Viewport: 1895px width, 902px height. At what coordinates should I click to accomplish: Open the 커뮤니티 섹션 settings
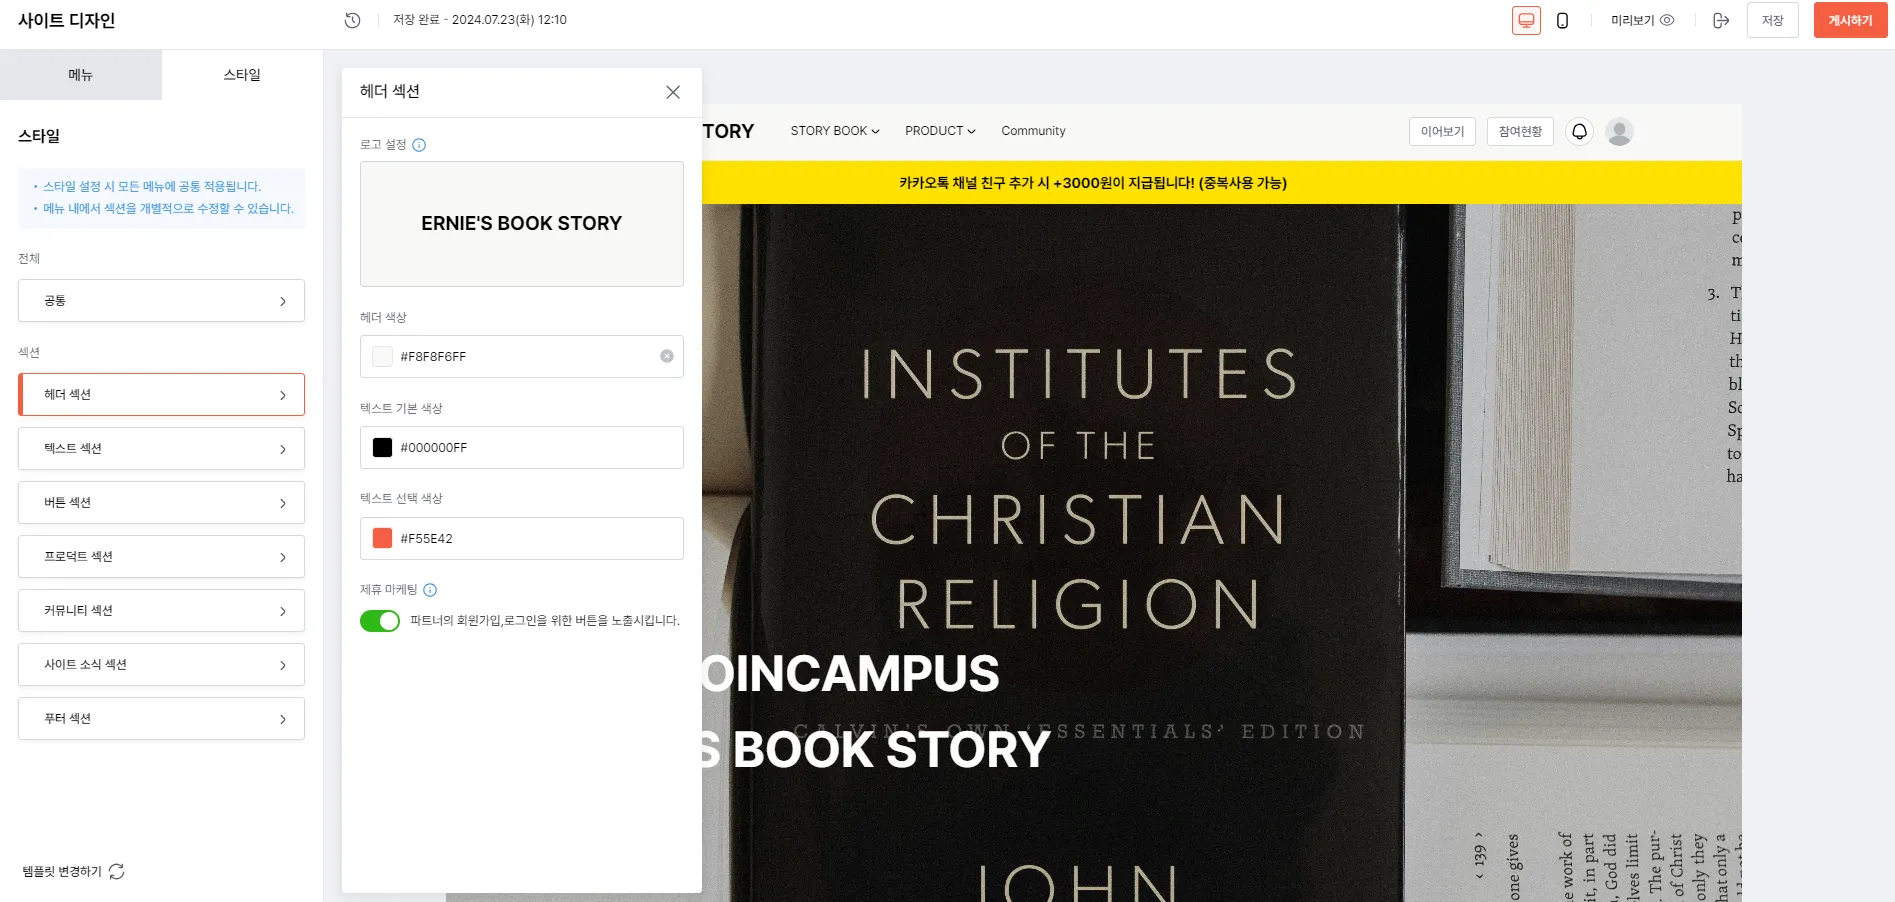tap(161, 610)
